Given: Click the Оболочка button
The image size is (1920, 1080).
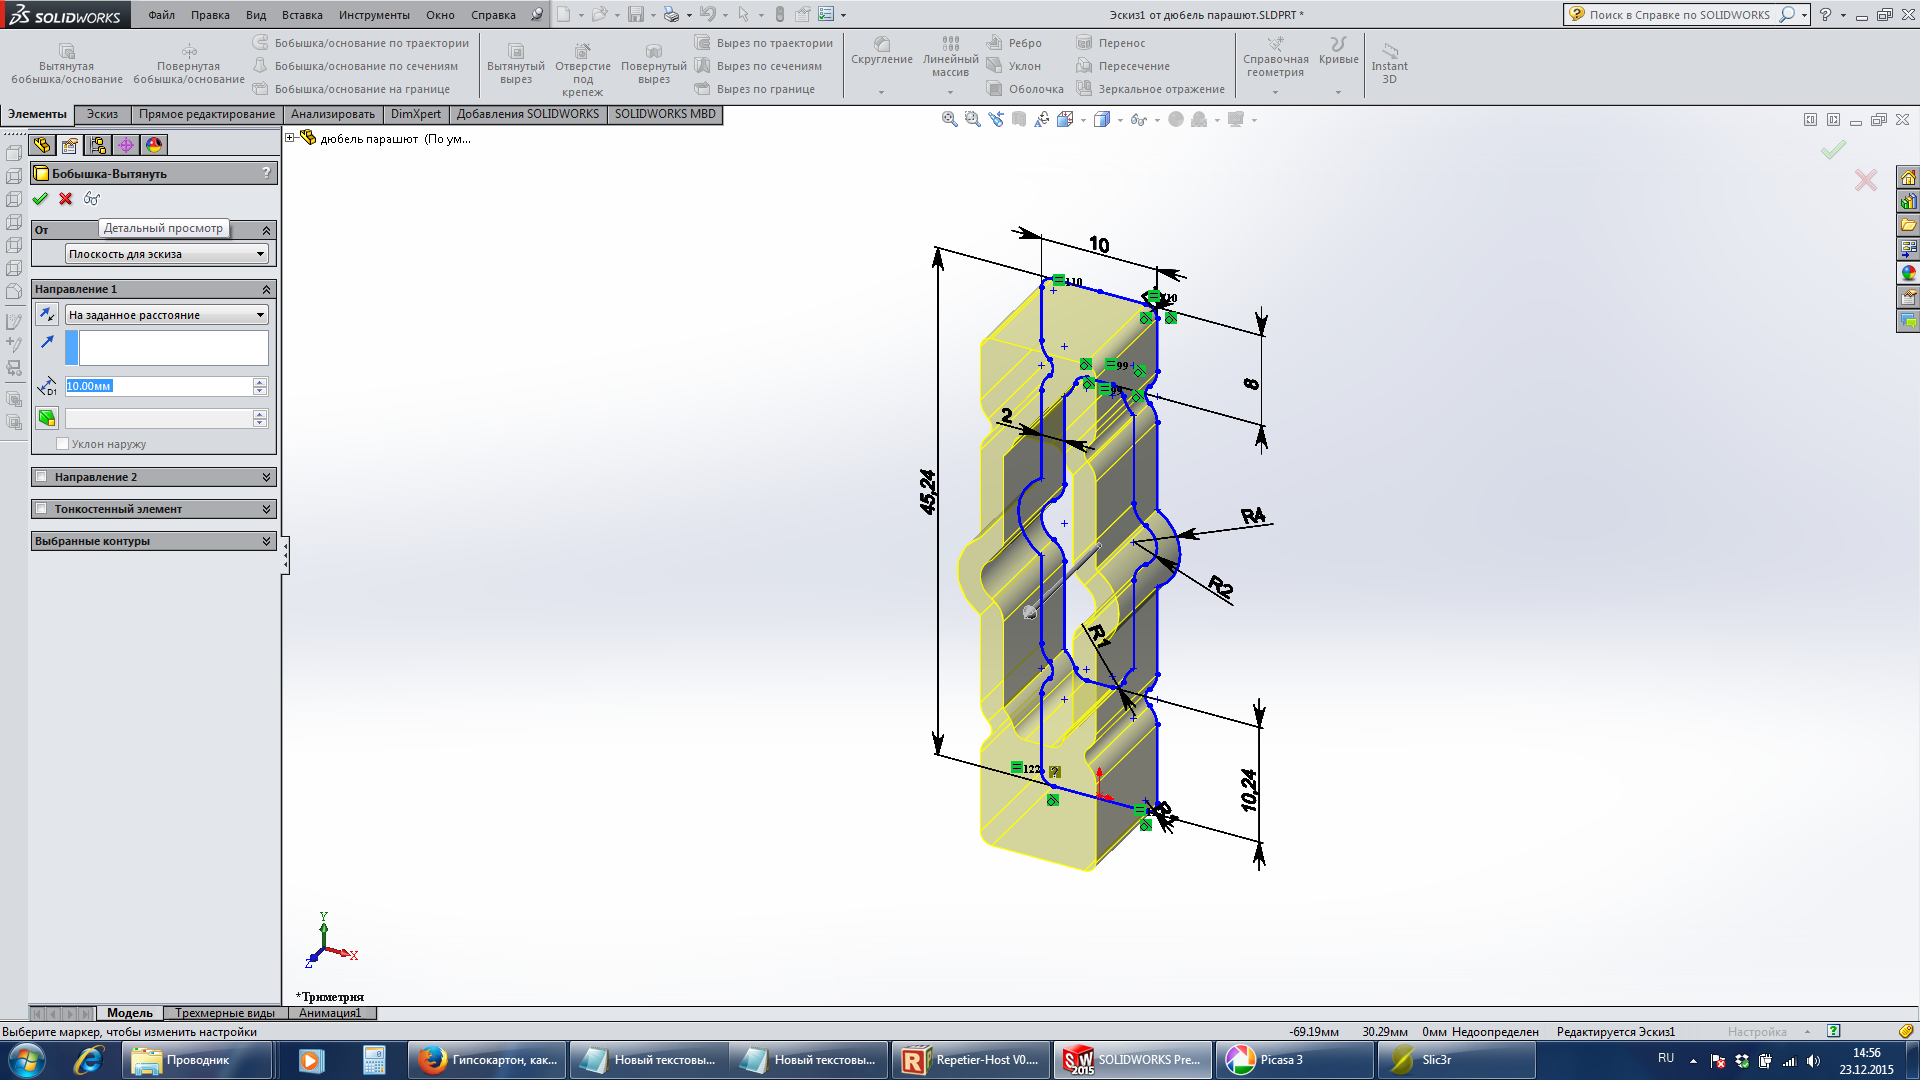Looking at the screenshot, I should coord(1025,89).
